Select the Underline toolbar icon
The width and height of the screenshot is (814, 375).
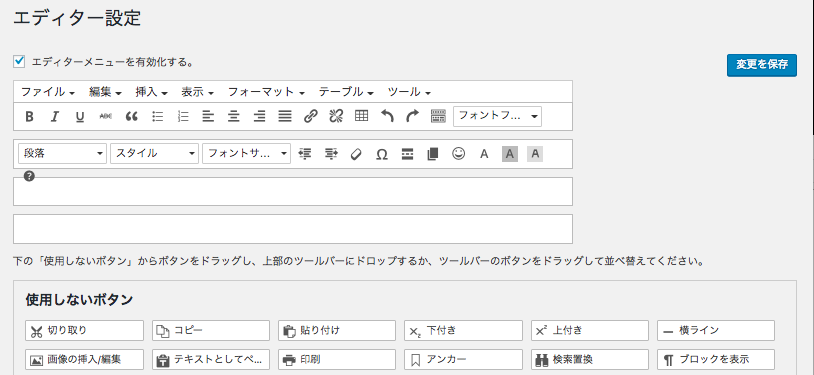(x=80, y=117)
